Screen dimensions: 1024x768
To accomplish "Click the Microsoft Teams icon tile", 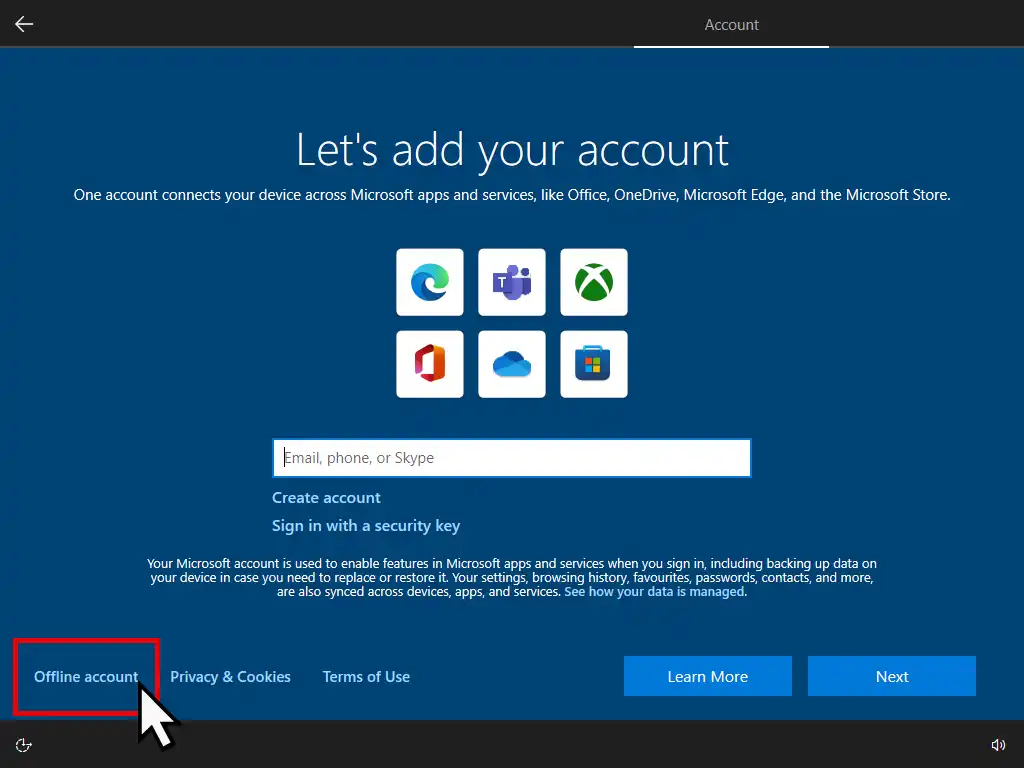I will click(512, 282).
